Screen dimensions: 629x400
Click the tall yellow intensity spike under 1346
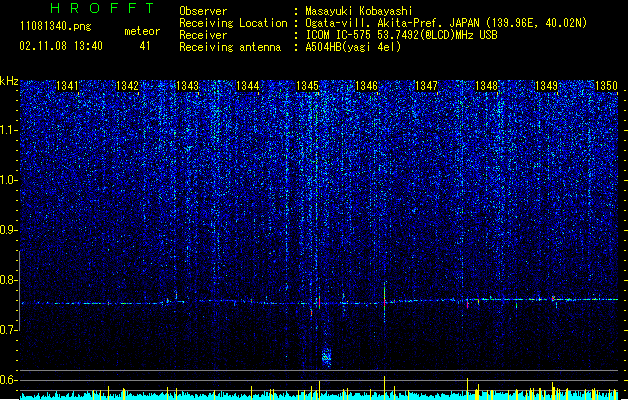tap(385, 388)
